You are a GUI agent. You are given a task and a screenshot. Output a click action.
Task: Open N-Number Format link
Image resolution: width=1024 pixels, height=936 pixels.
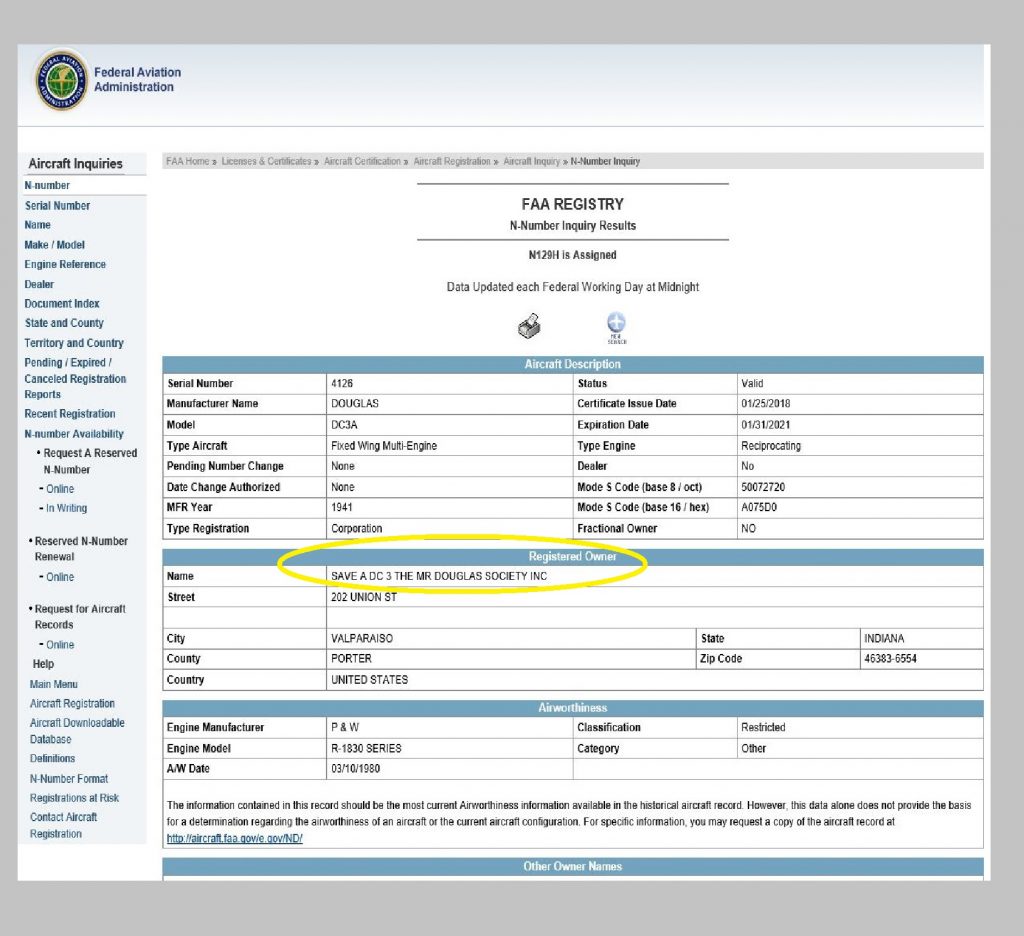click(x=69, y=779)
